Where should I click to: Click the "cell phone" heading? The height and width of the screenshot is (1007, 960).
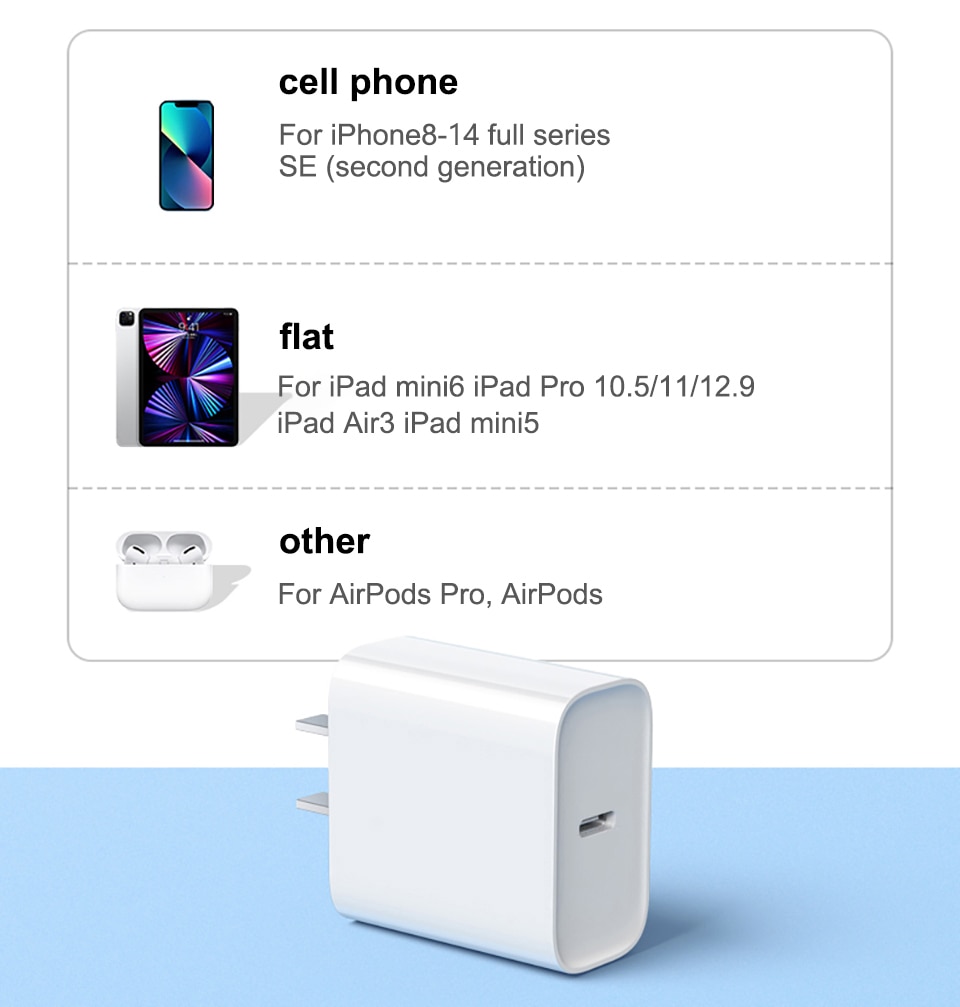tap(368, 83)
